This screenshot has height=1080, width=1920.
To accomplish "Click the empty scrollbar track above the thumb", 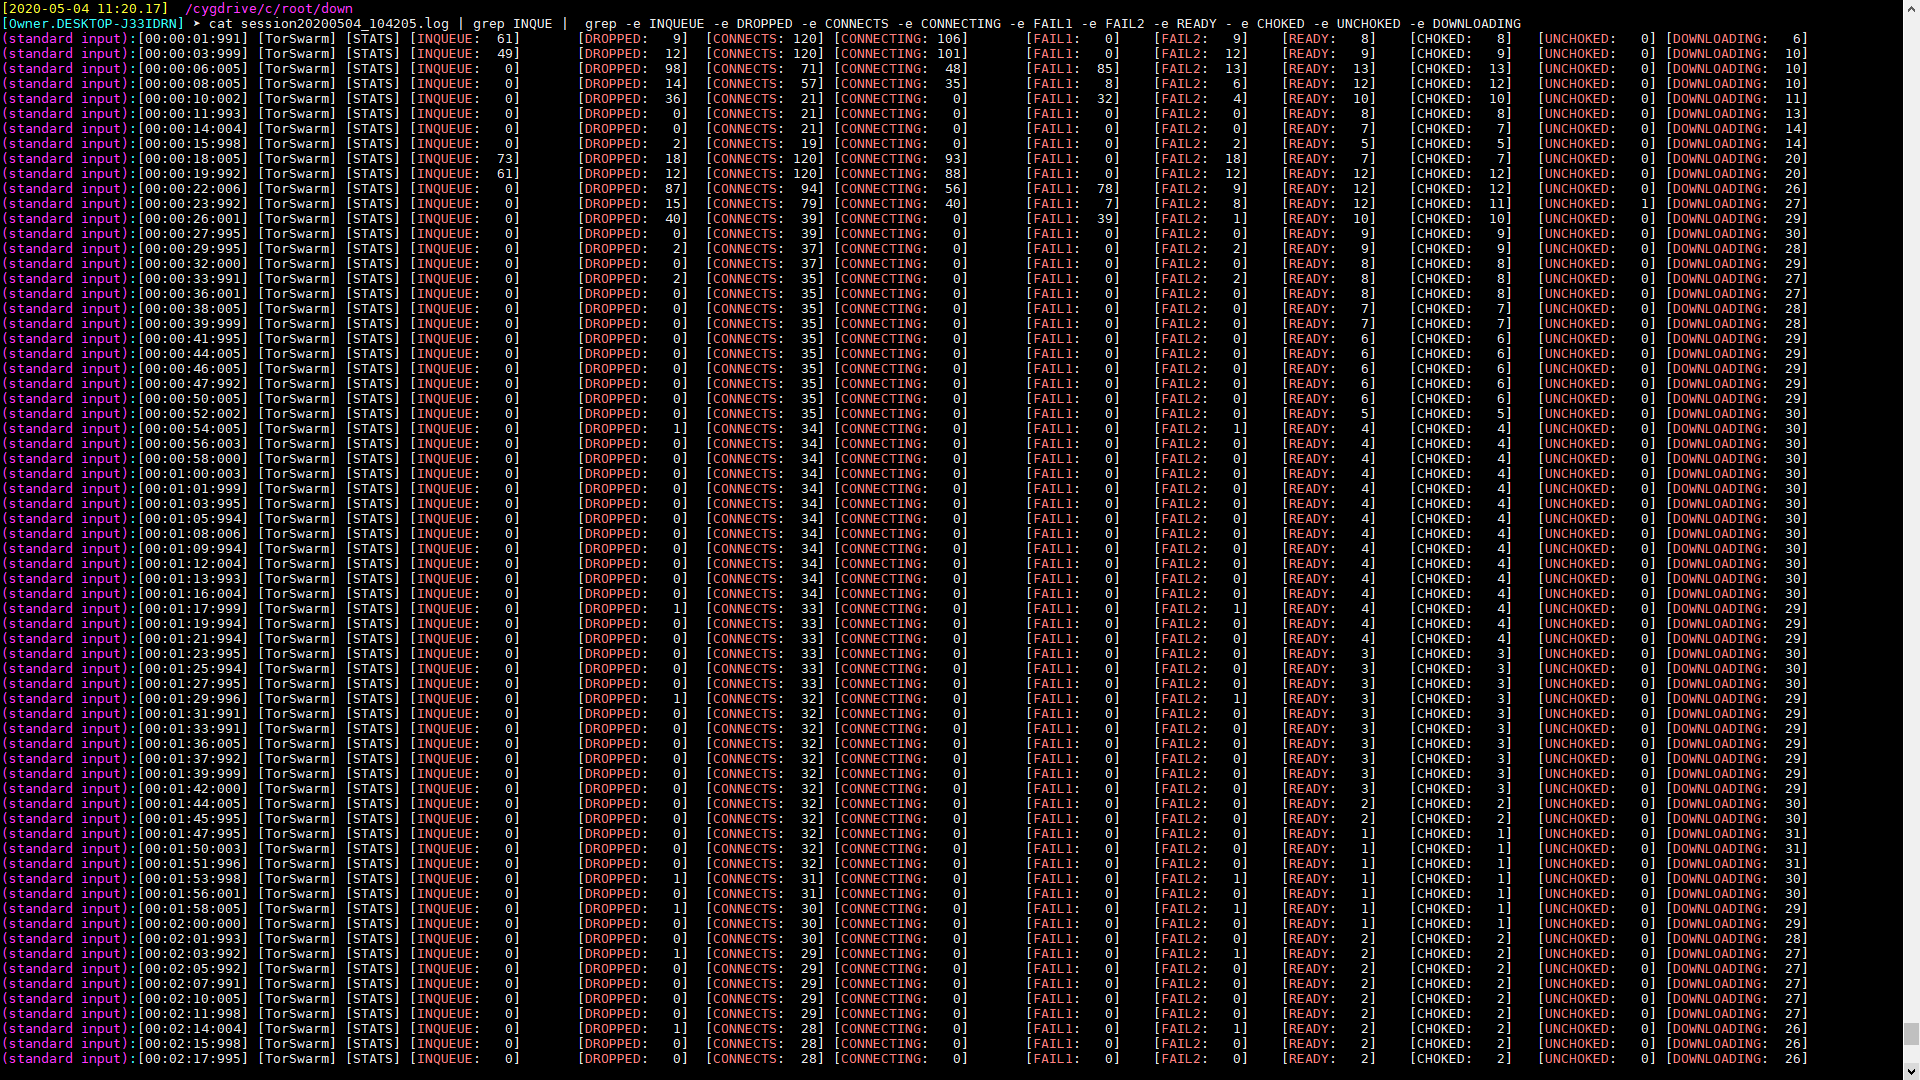I will pyautogui.click(x=1911, y=500).
